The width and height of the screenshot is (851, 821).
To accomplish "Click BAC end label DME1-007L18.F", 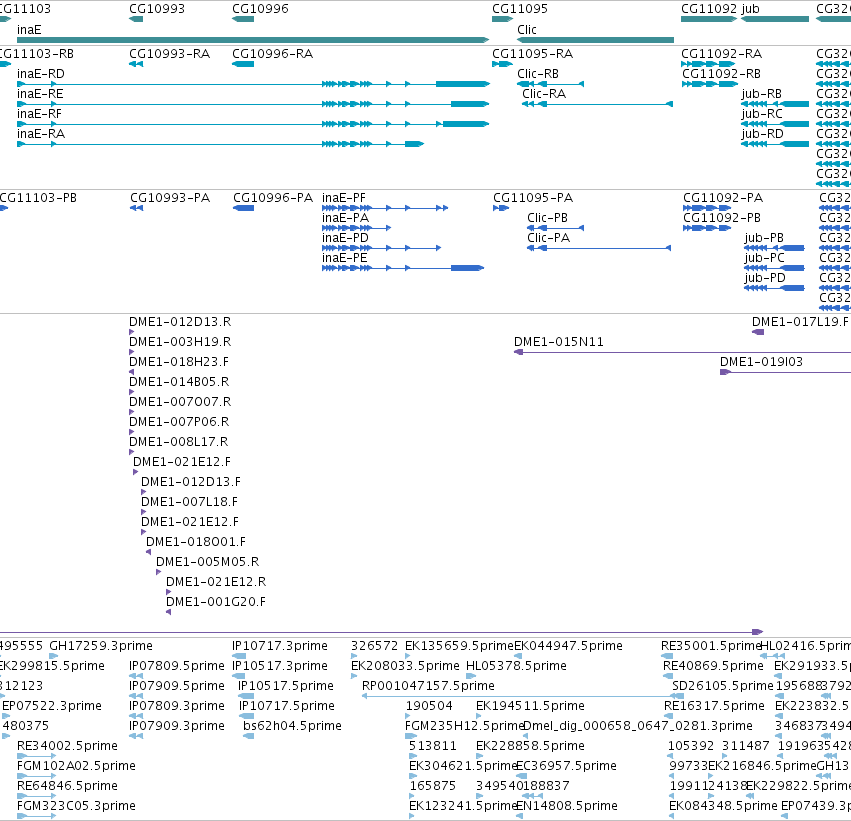I will click(189, 502).
